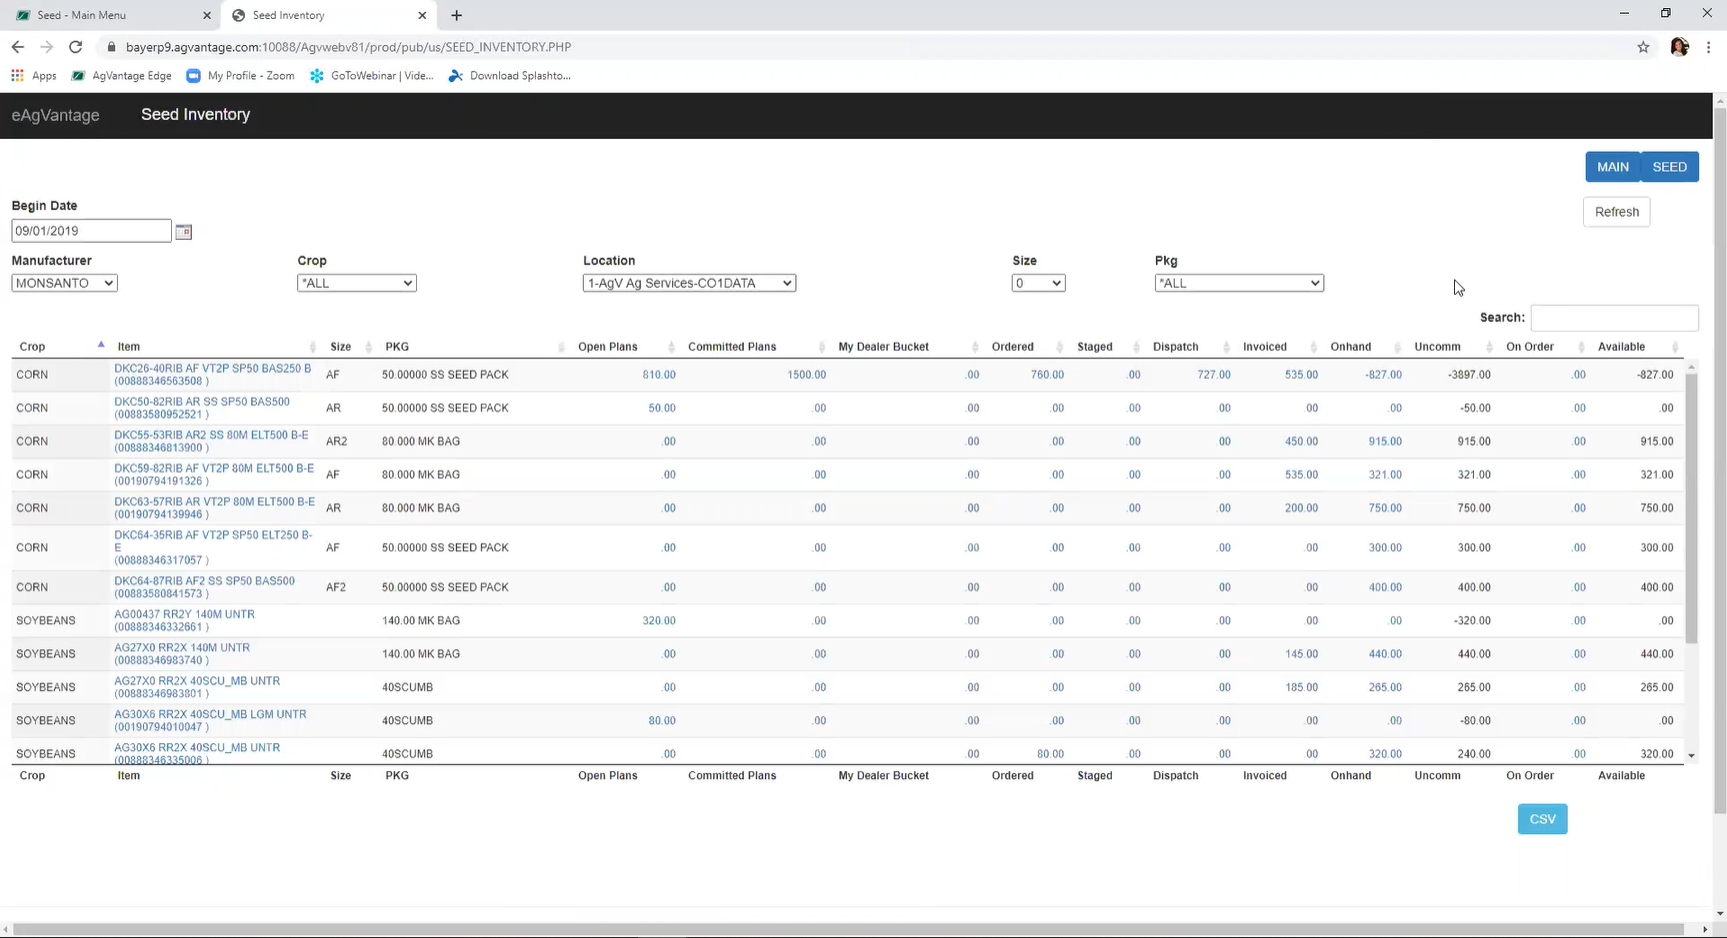Click the table scrollbar down arrow
1727x938 pixels.
[1691, 756]
